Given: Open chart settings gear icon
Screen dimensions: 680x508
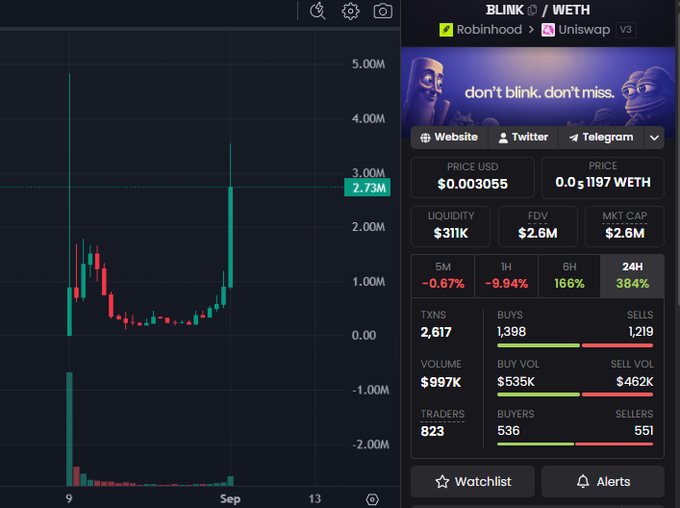Looking at the screenshot, I should (350, 11).
